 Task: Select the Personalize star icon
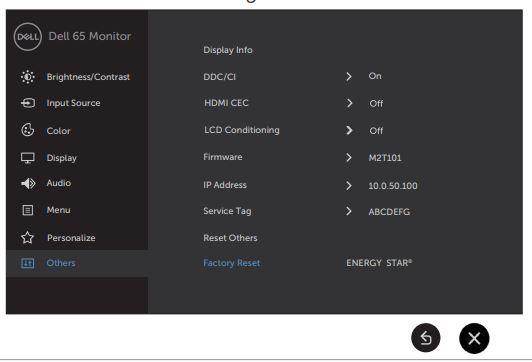tap(27, 237)
